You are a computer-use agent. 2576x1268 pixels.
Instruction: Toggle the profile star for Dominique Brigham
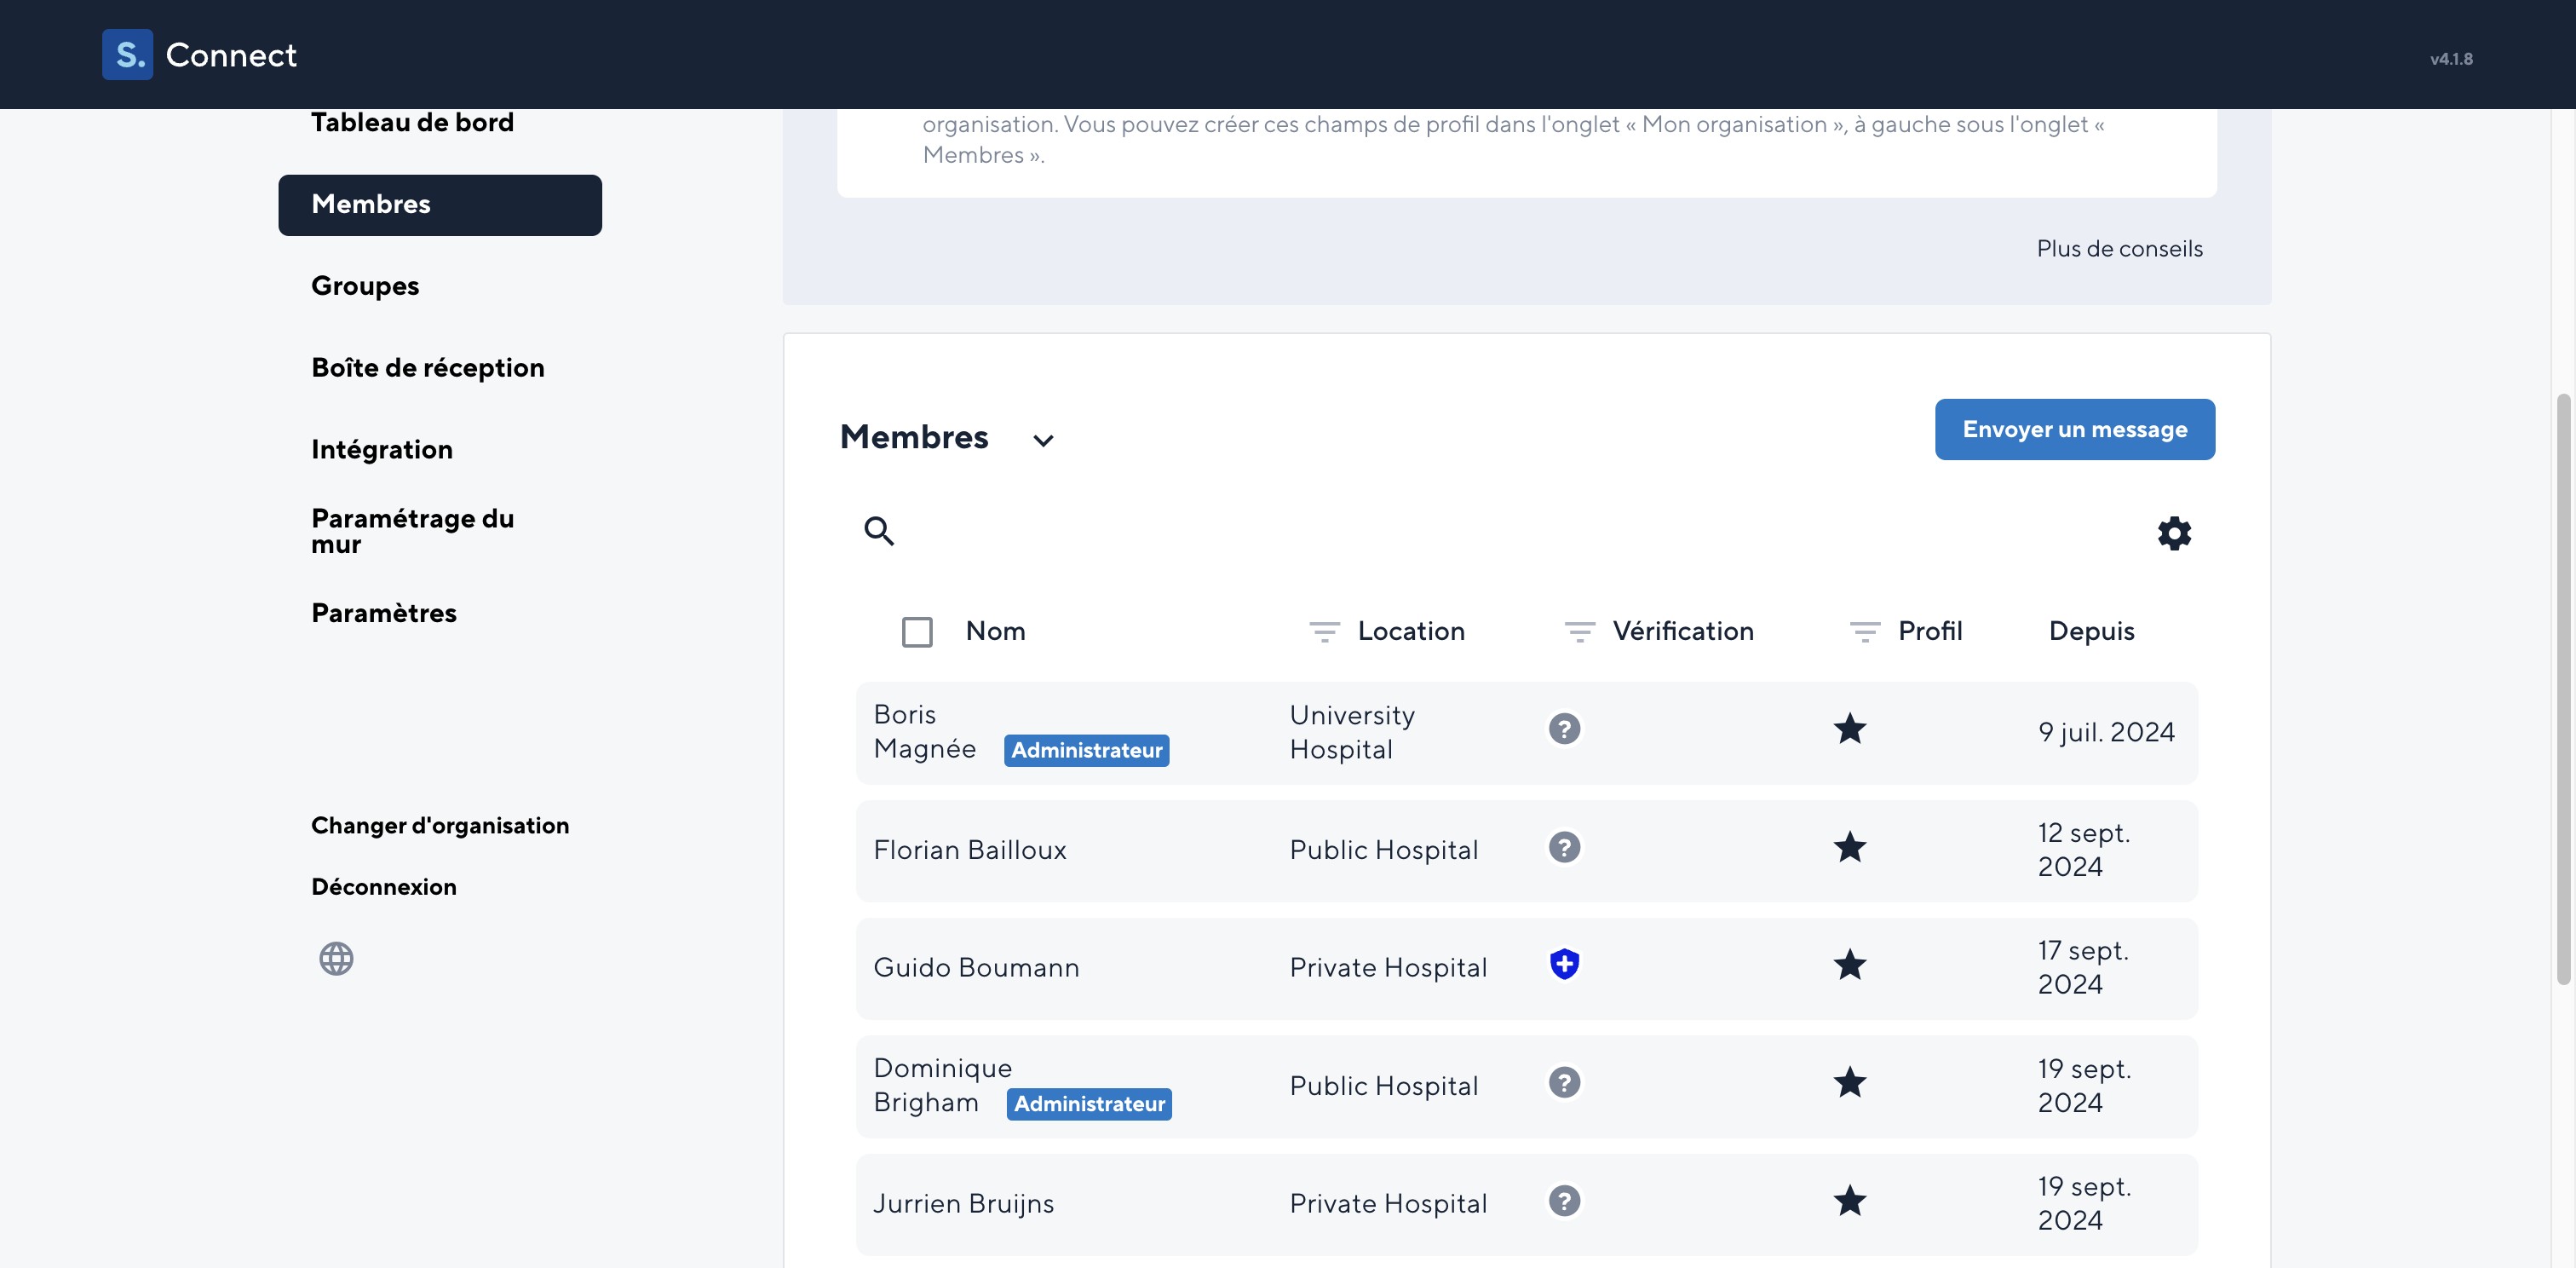pyautogui.click(x=1851, y=1083)
